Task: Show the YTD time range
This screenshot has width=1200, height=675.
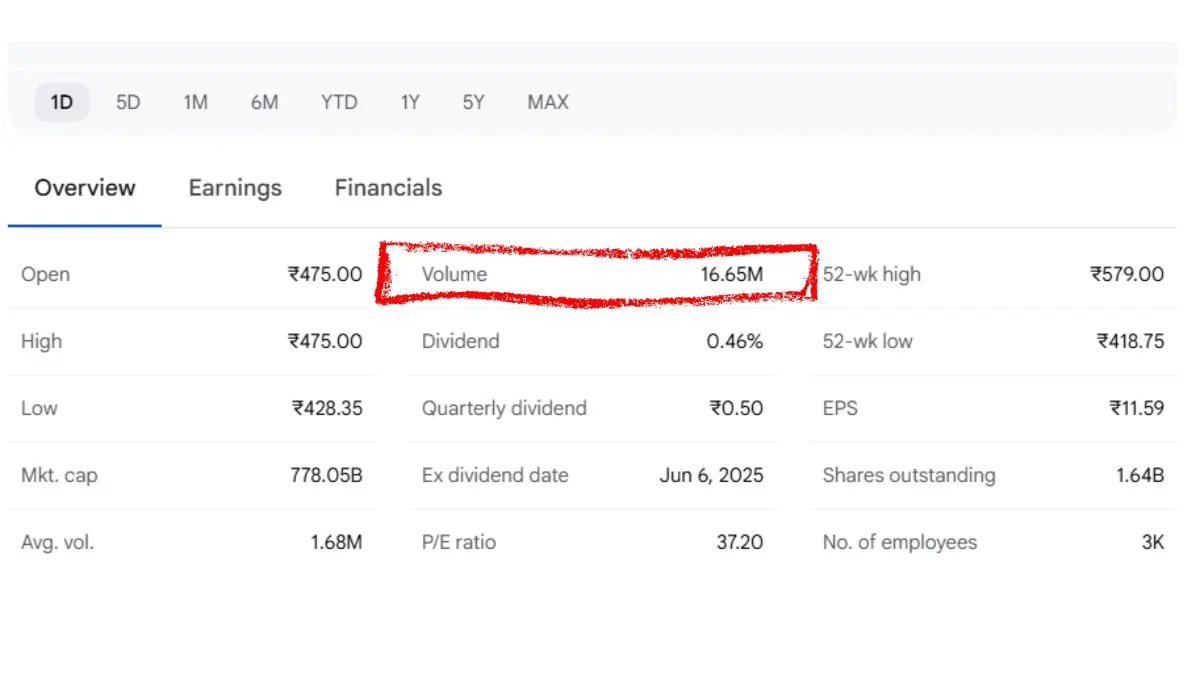Action: pos(339,102)
